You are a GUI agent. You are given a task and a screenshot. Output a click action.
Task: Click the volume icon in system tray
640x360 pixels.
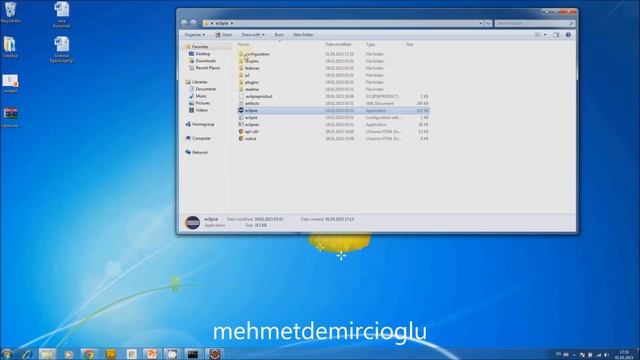[606, 355]
